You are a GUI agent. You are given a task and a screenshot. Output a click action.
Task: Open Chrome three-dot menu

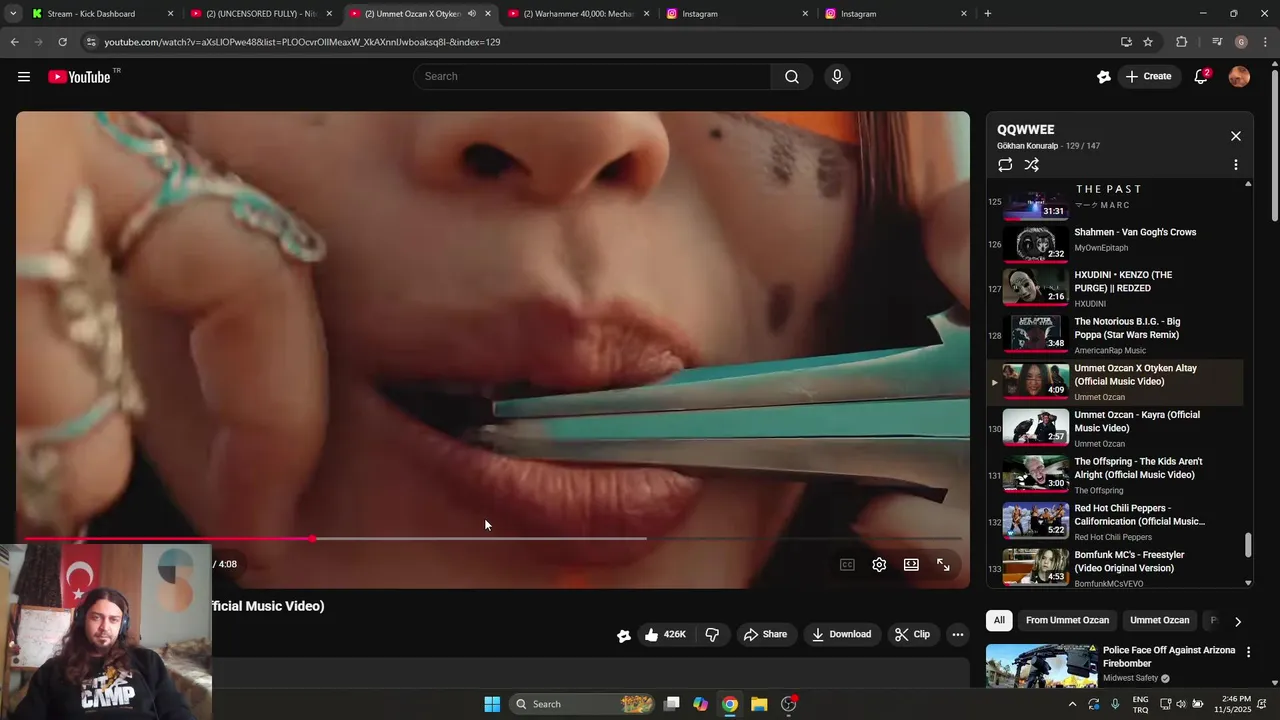[x=1266, y=42]
